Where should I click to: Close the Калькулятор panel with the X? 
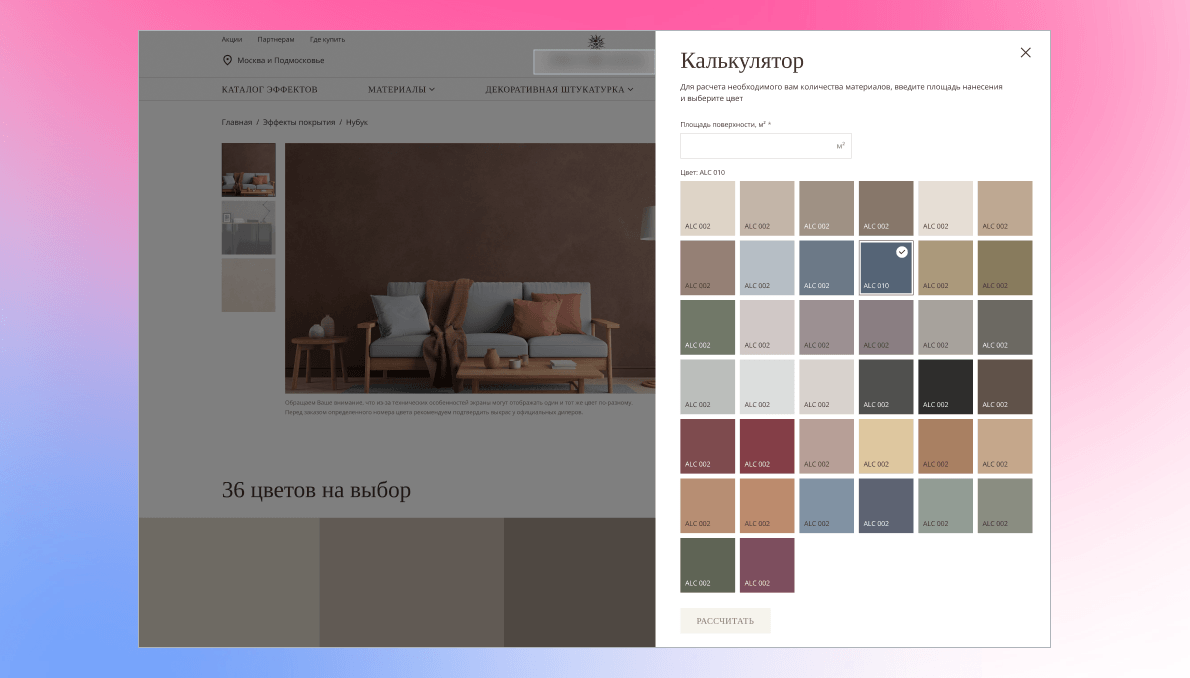(1025, 52)
